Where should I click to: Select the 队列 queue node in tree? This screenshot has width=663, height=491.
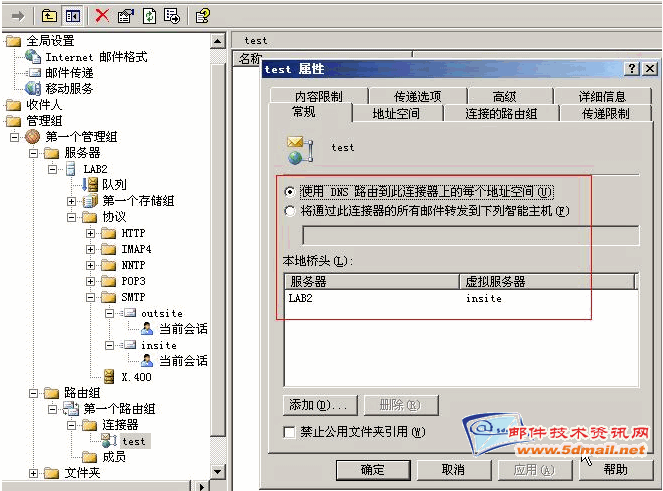click(x=114, y=185)
